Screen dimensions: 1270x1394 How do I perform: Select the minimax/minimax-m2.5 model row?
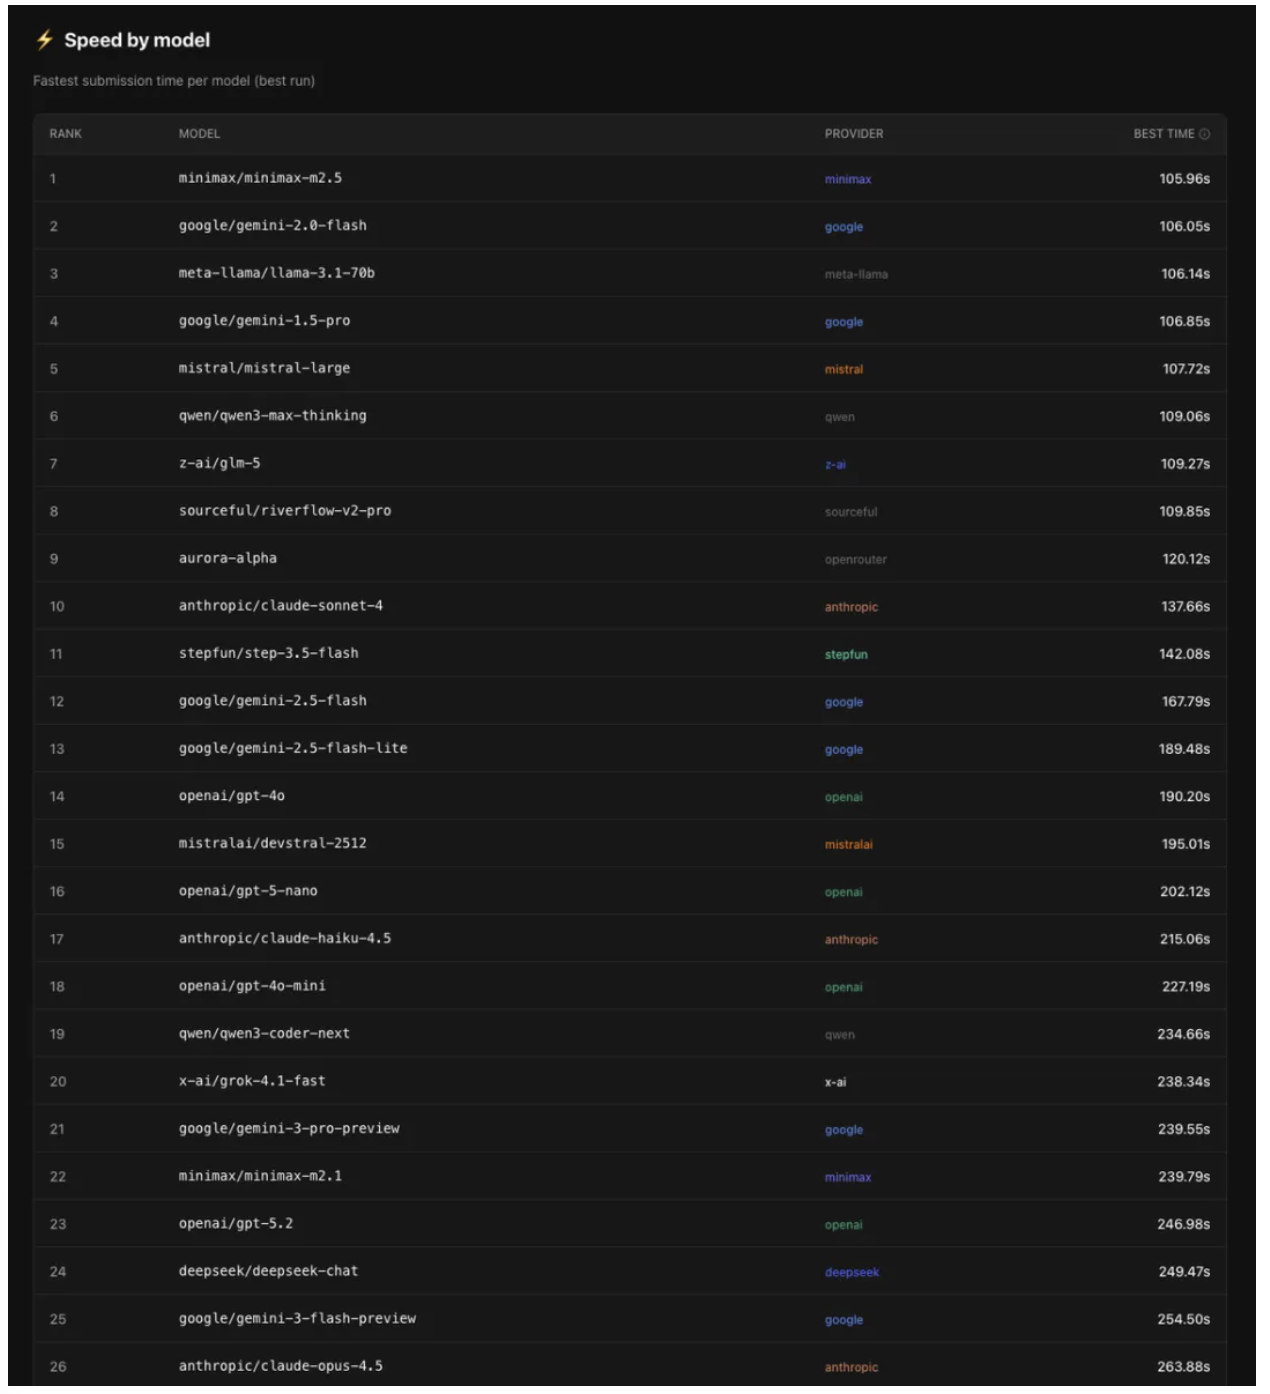(260, 178)
